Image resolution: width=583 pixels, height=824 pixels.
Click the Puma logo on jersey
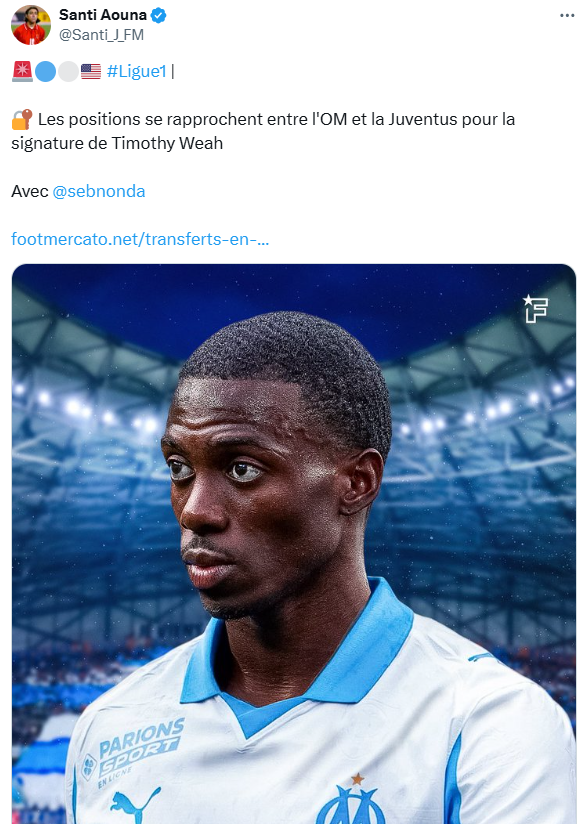tap(135, 805)
